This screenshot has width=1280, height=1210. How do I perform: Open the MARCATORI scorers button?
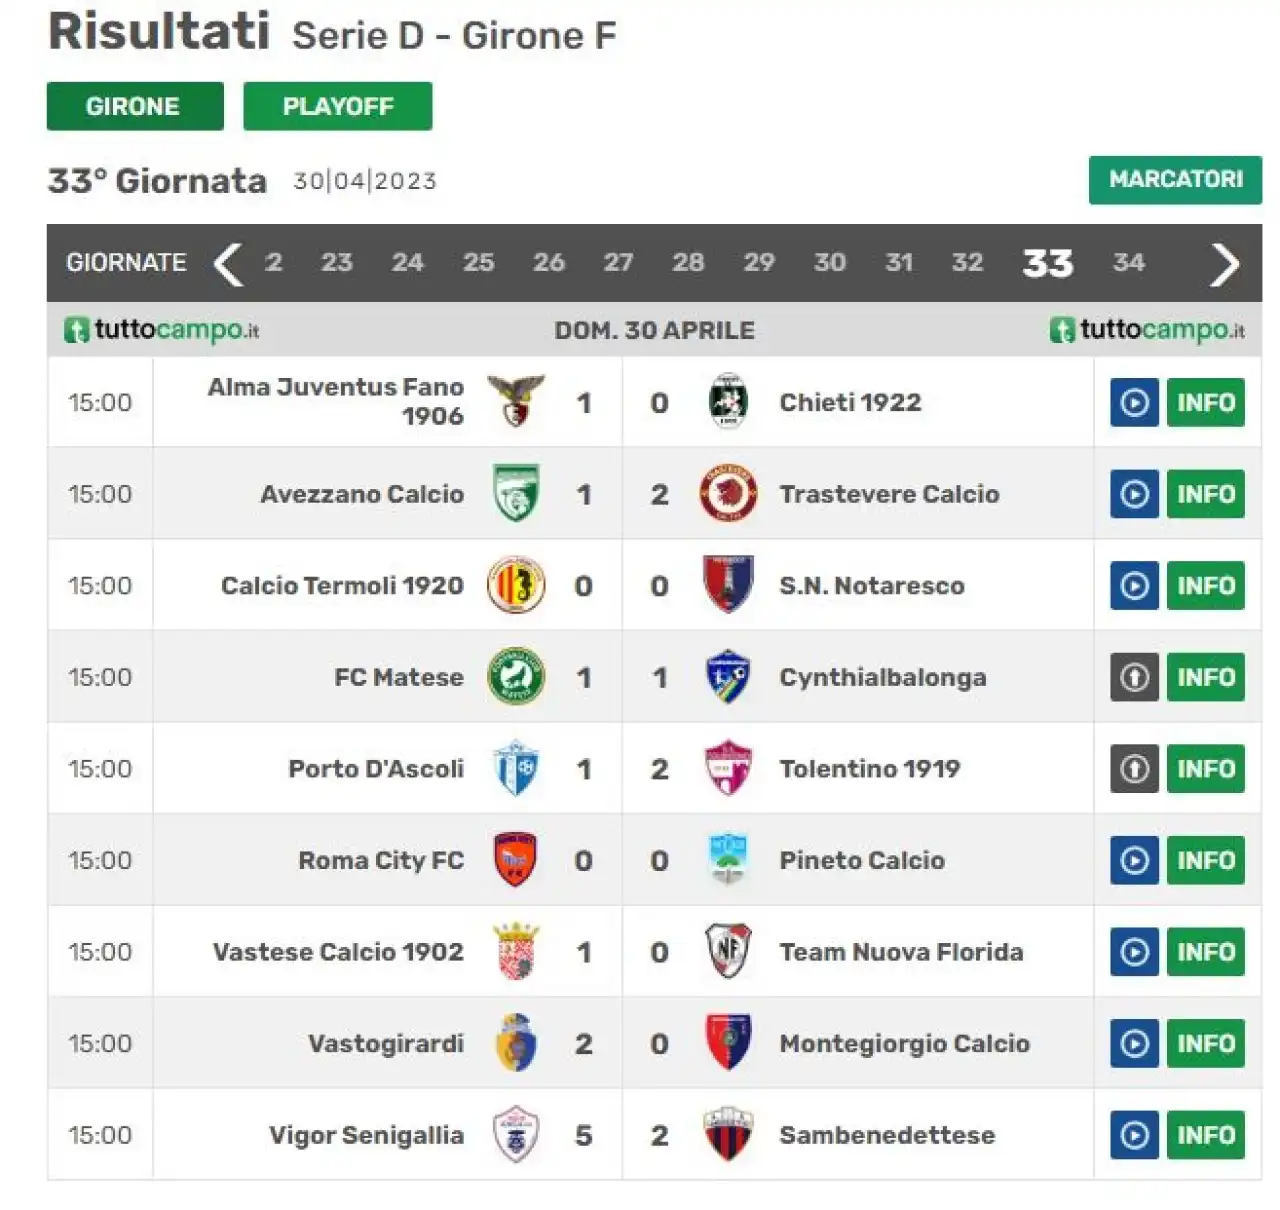tap(1175, 179)
